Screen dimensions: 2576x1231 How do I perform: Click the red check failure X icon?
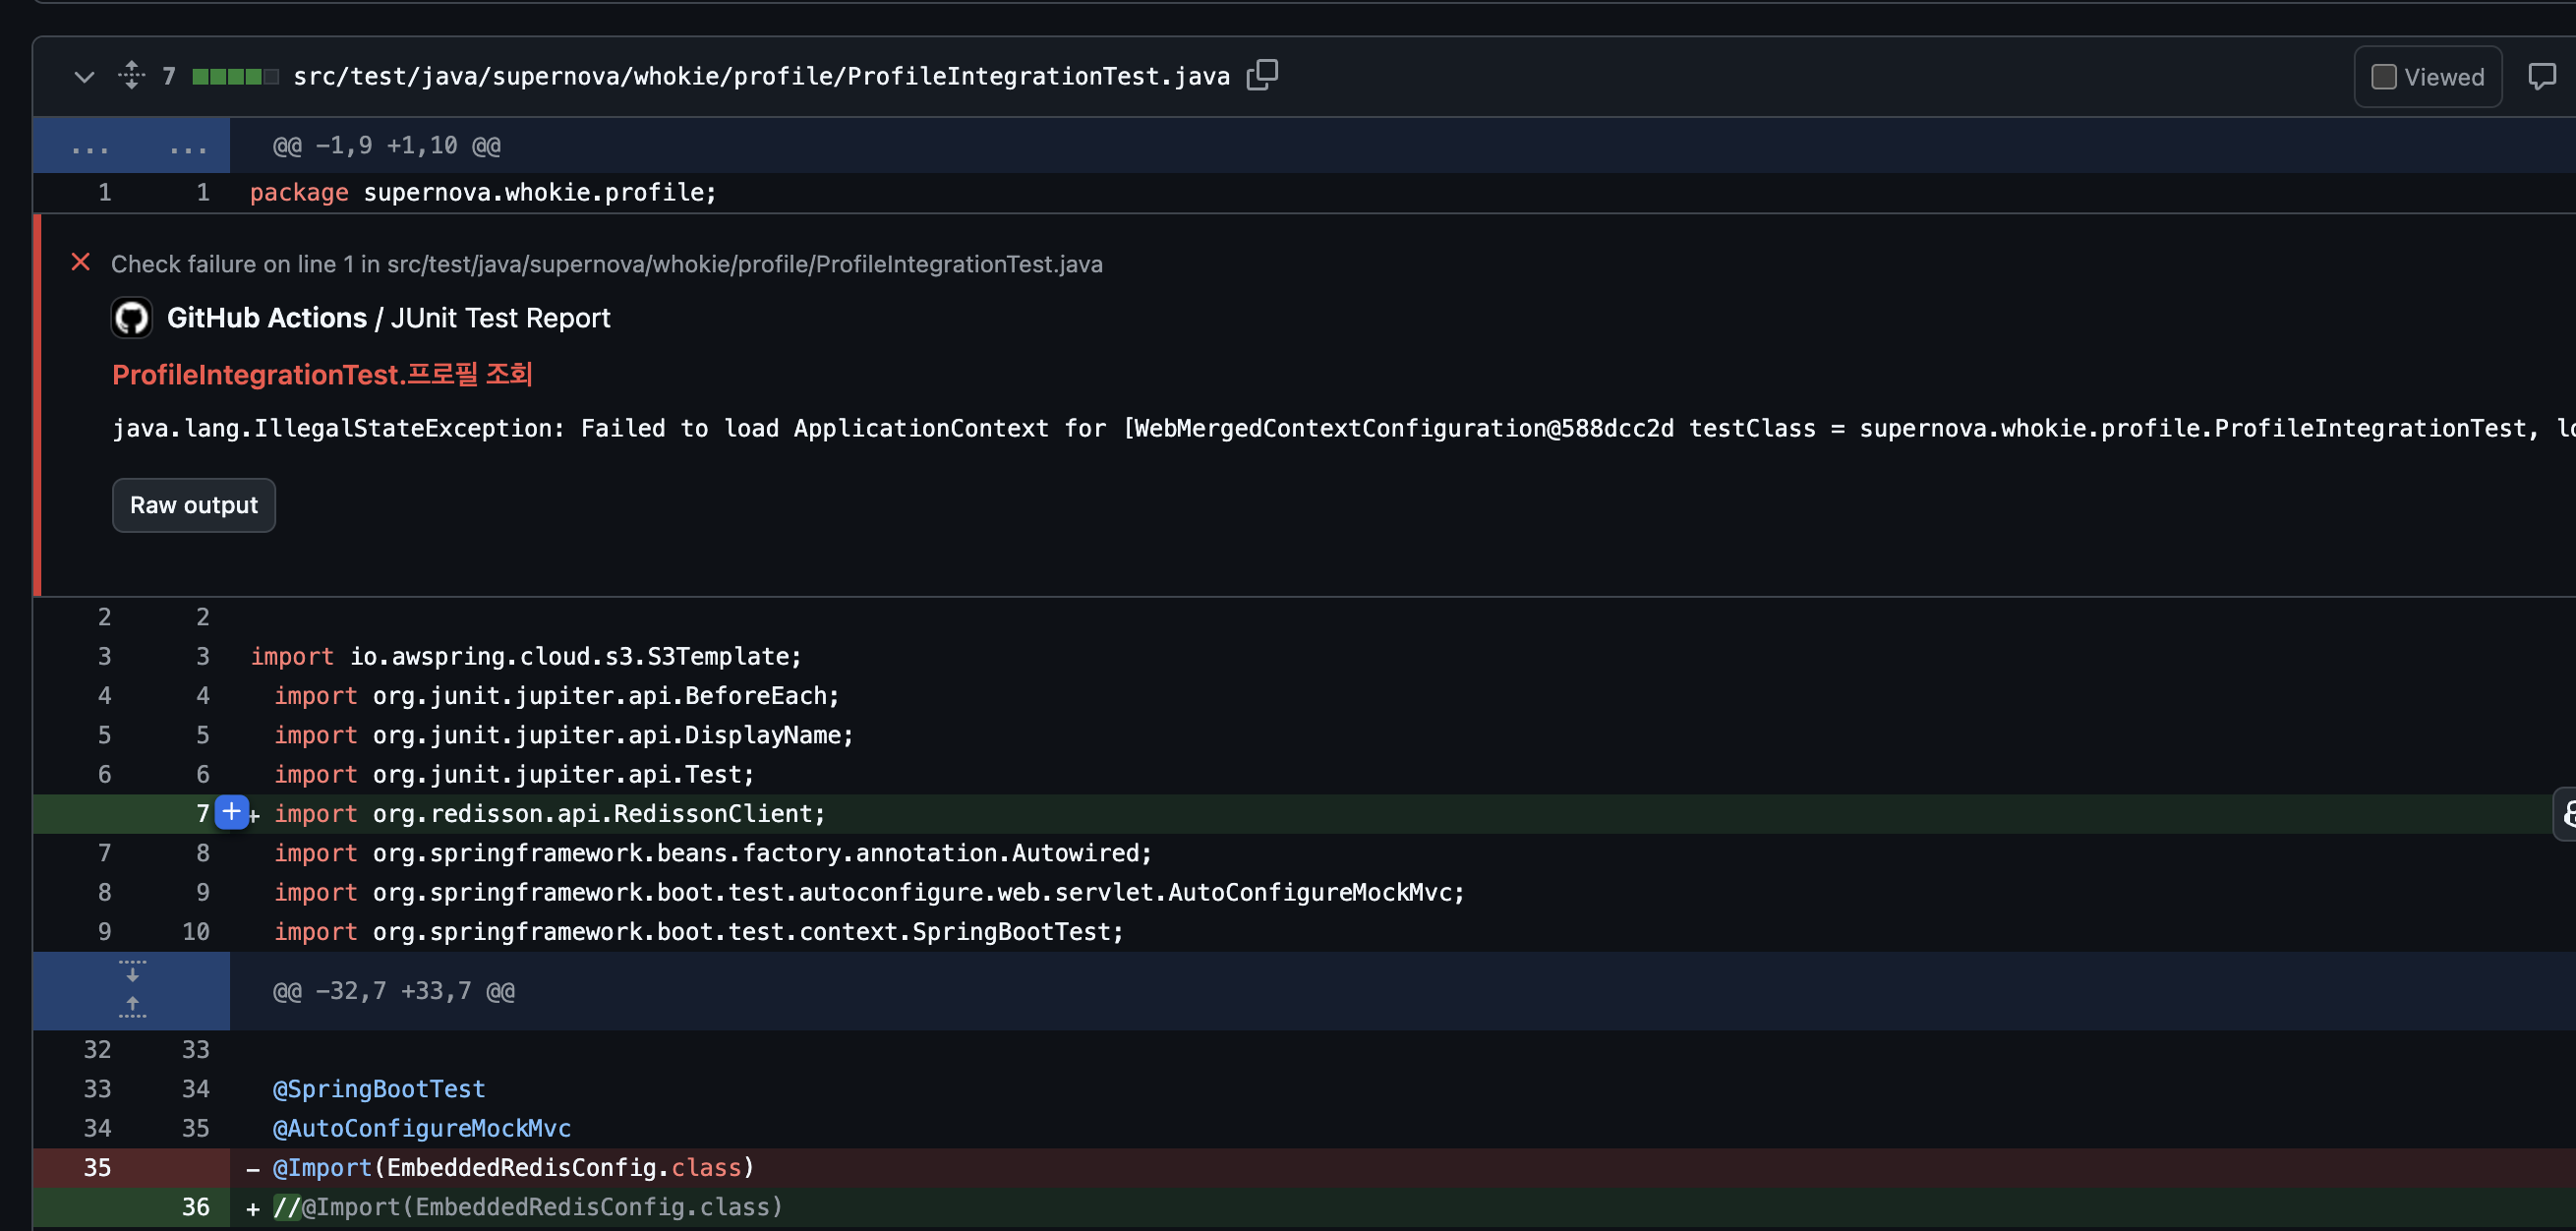(x=81, y=263)
